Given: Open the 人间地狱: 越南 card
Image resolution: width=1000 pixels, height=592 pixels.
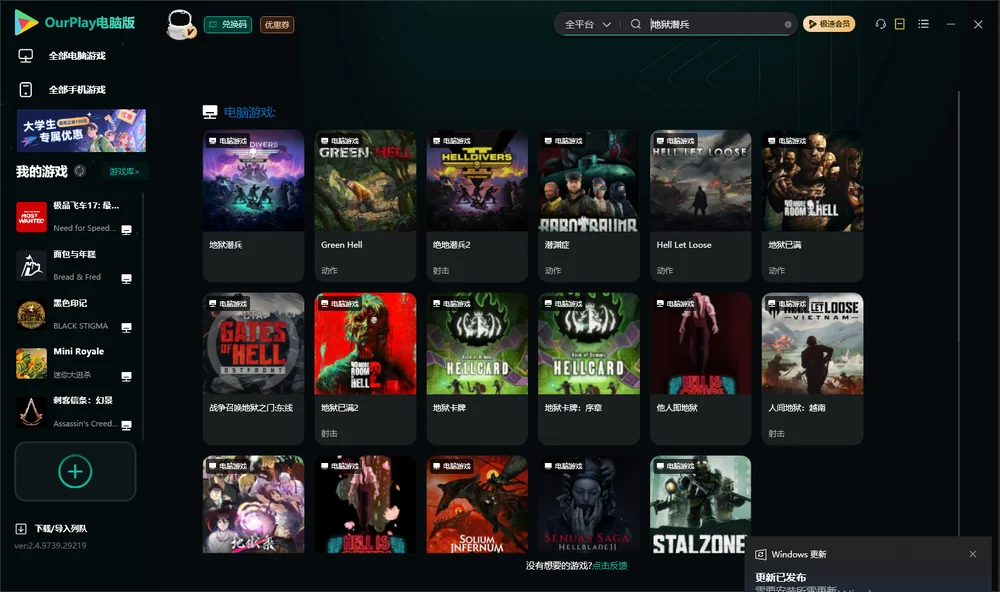Looking at the screenshot, I should coord(812,369).
